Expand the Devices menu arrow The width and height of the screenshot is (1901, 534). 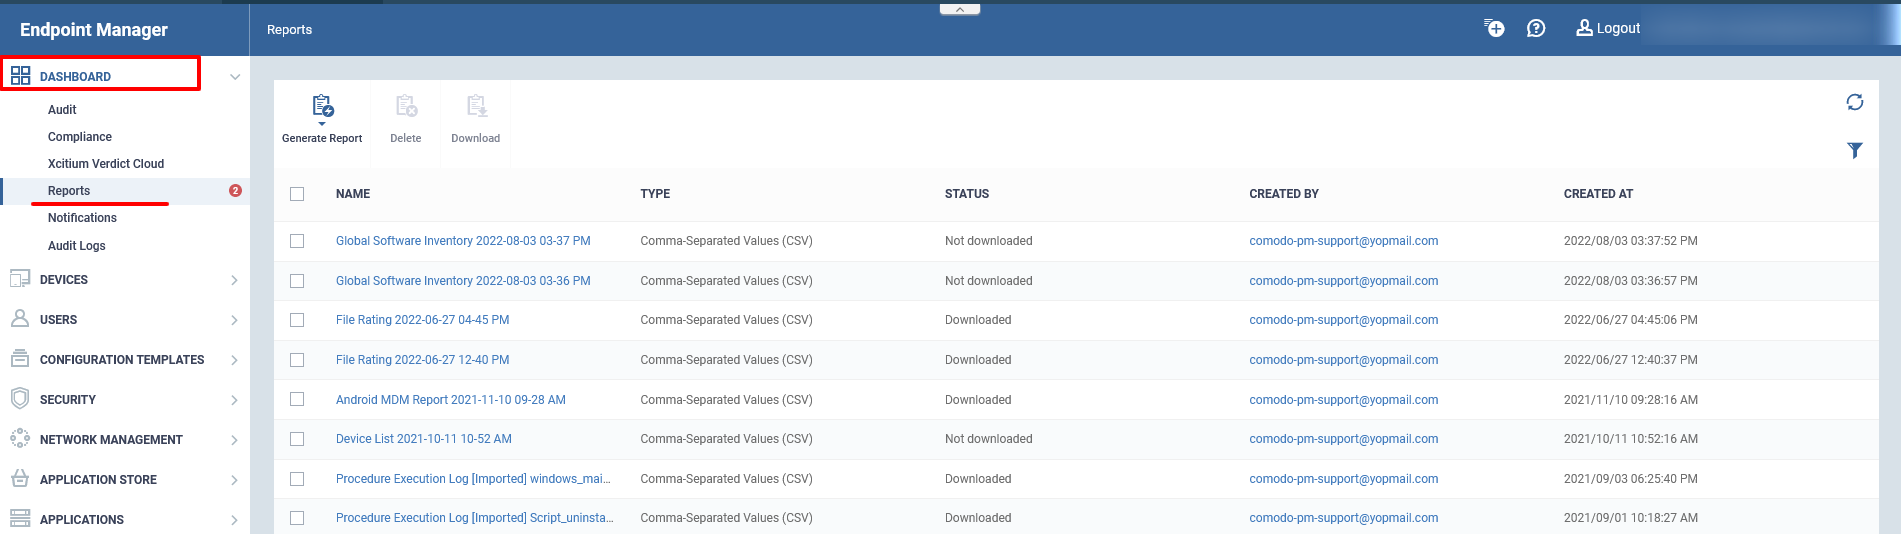click(234, 280)
